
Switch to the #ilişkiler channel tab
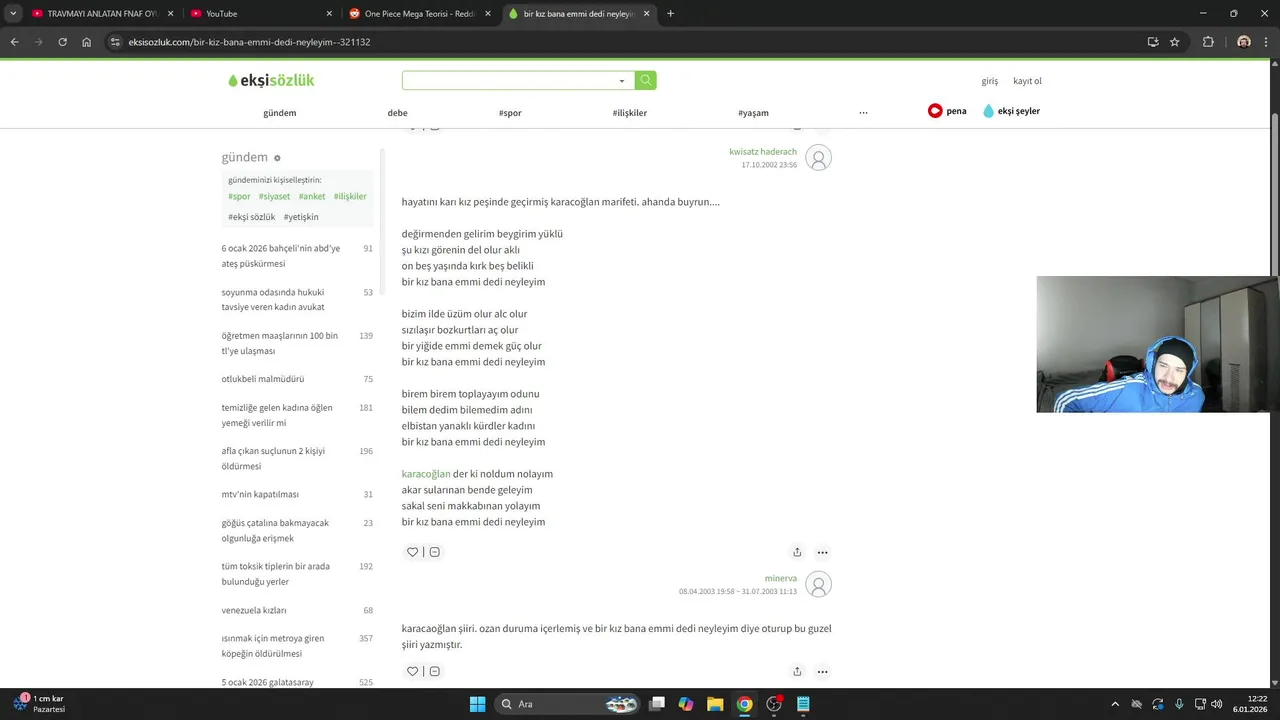coord(630,113)
